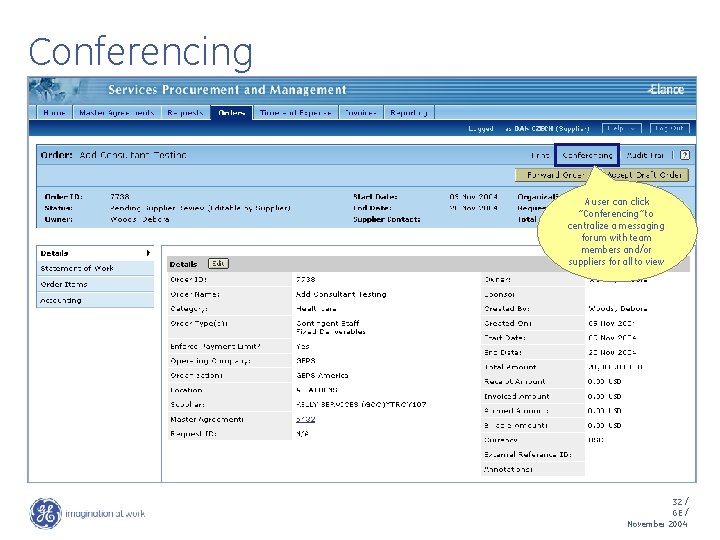This screenshot has width=720, height=540.
Task: Switch to the Reporting tab
Action: click(409, 112)
